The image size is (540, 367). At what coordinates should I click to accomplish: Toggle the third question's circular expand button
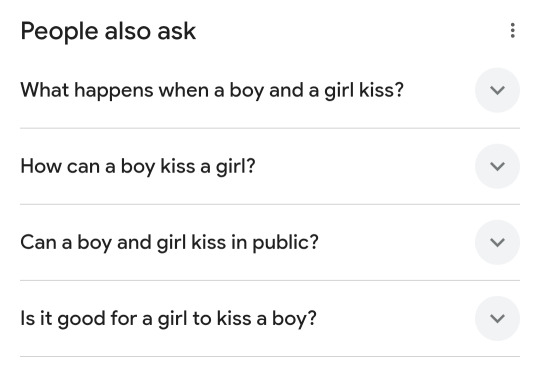[497, 242]
